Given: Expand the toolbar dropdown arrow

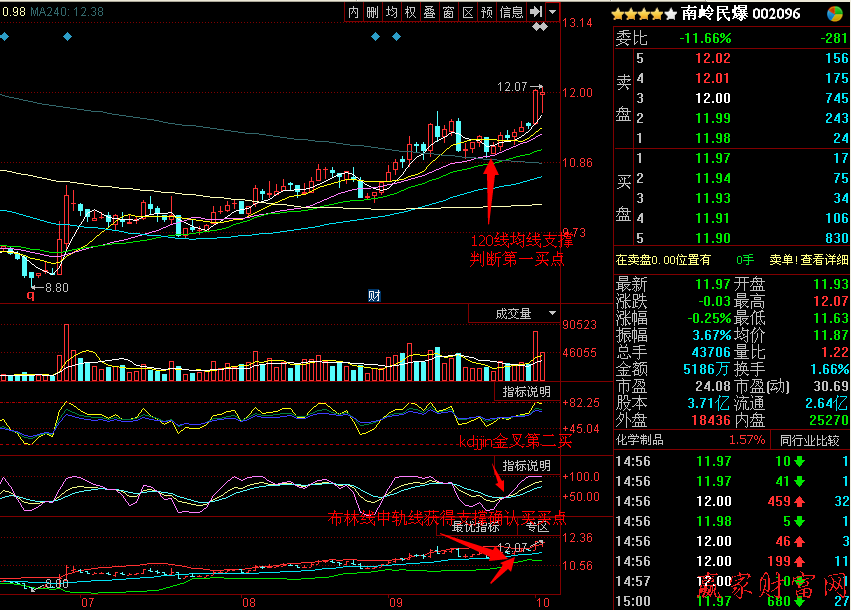Looking at the screenshot, I should (x=552, y=12).
